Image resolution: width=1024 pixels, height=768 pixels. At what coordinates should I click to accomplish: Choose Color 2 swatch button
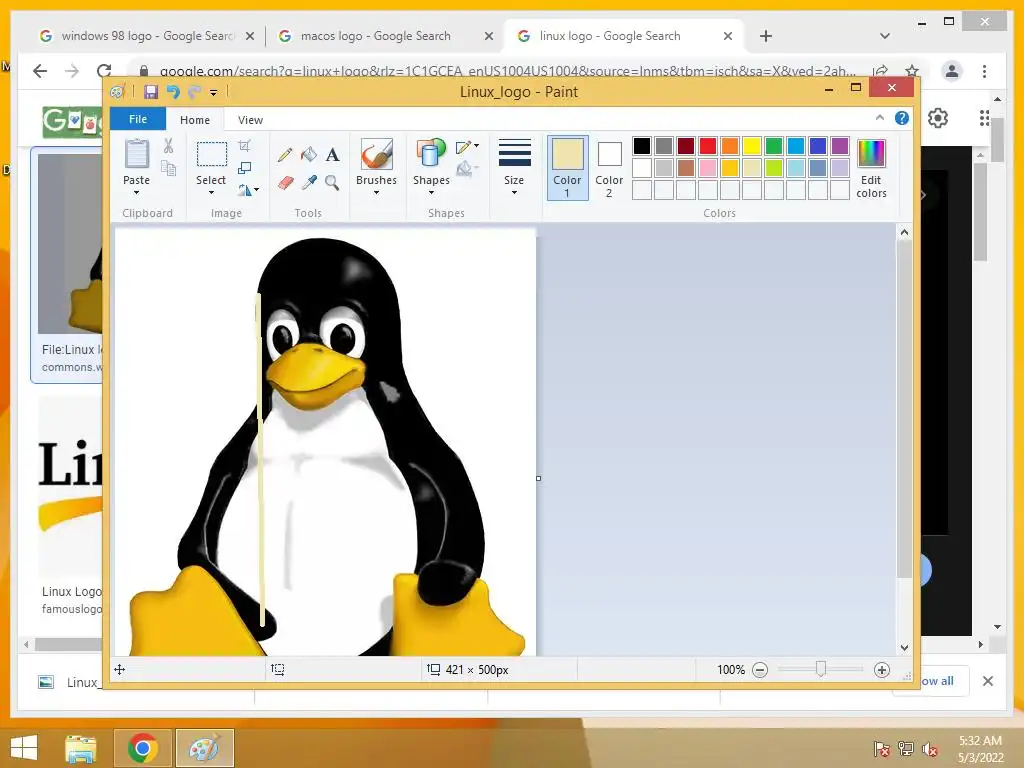tap(609, 168)
